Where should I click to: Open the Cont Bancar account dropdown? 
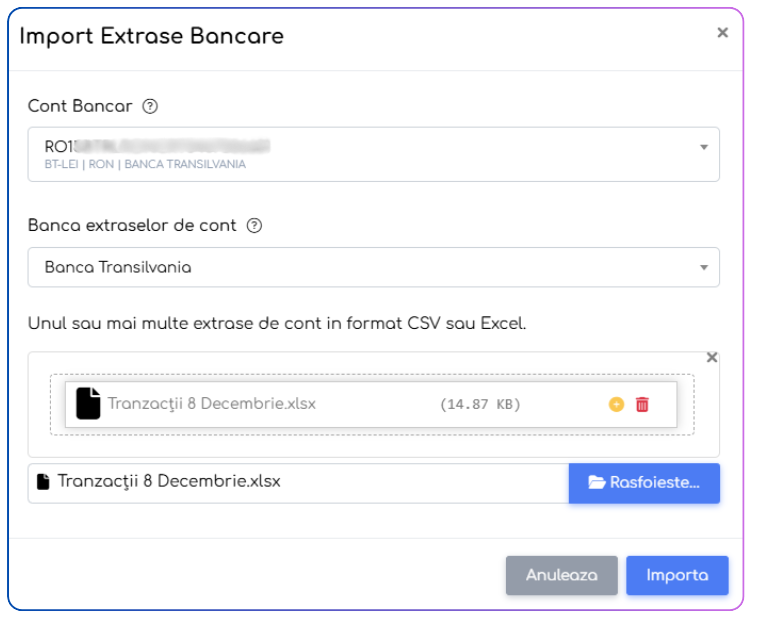[360, 154]
